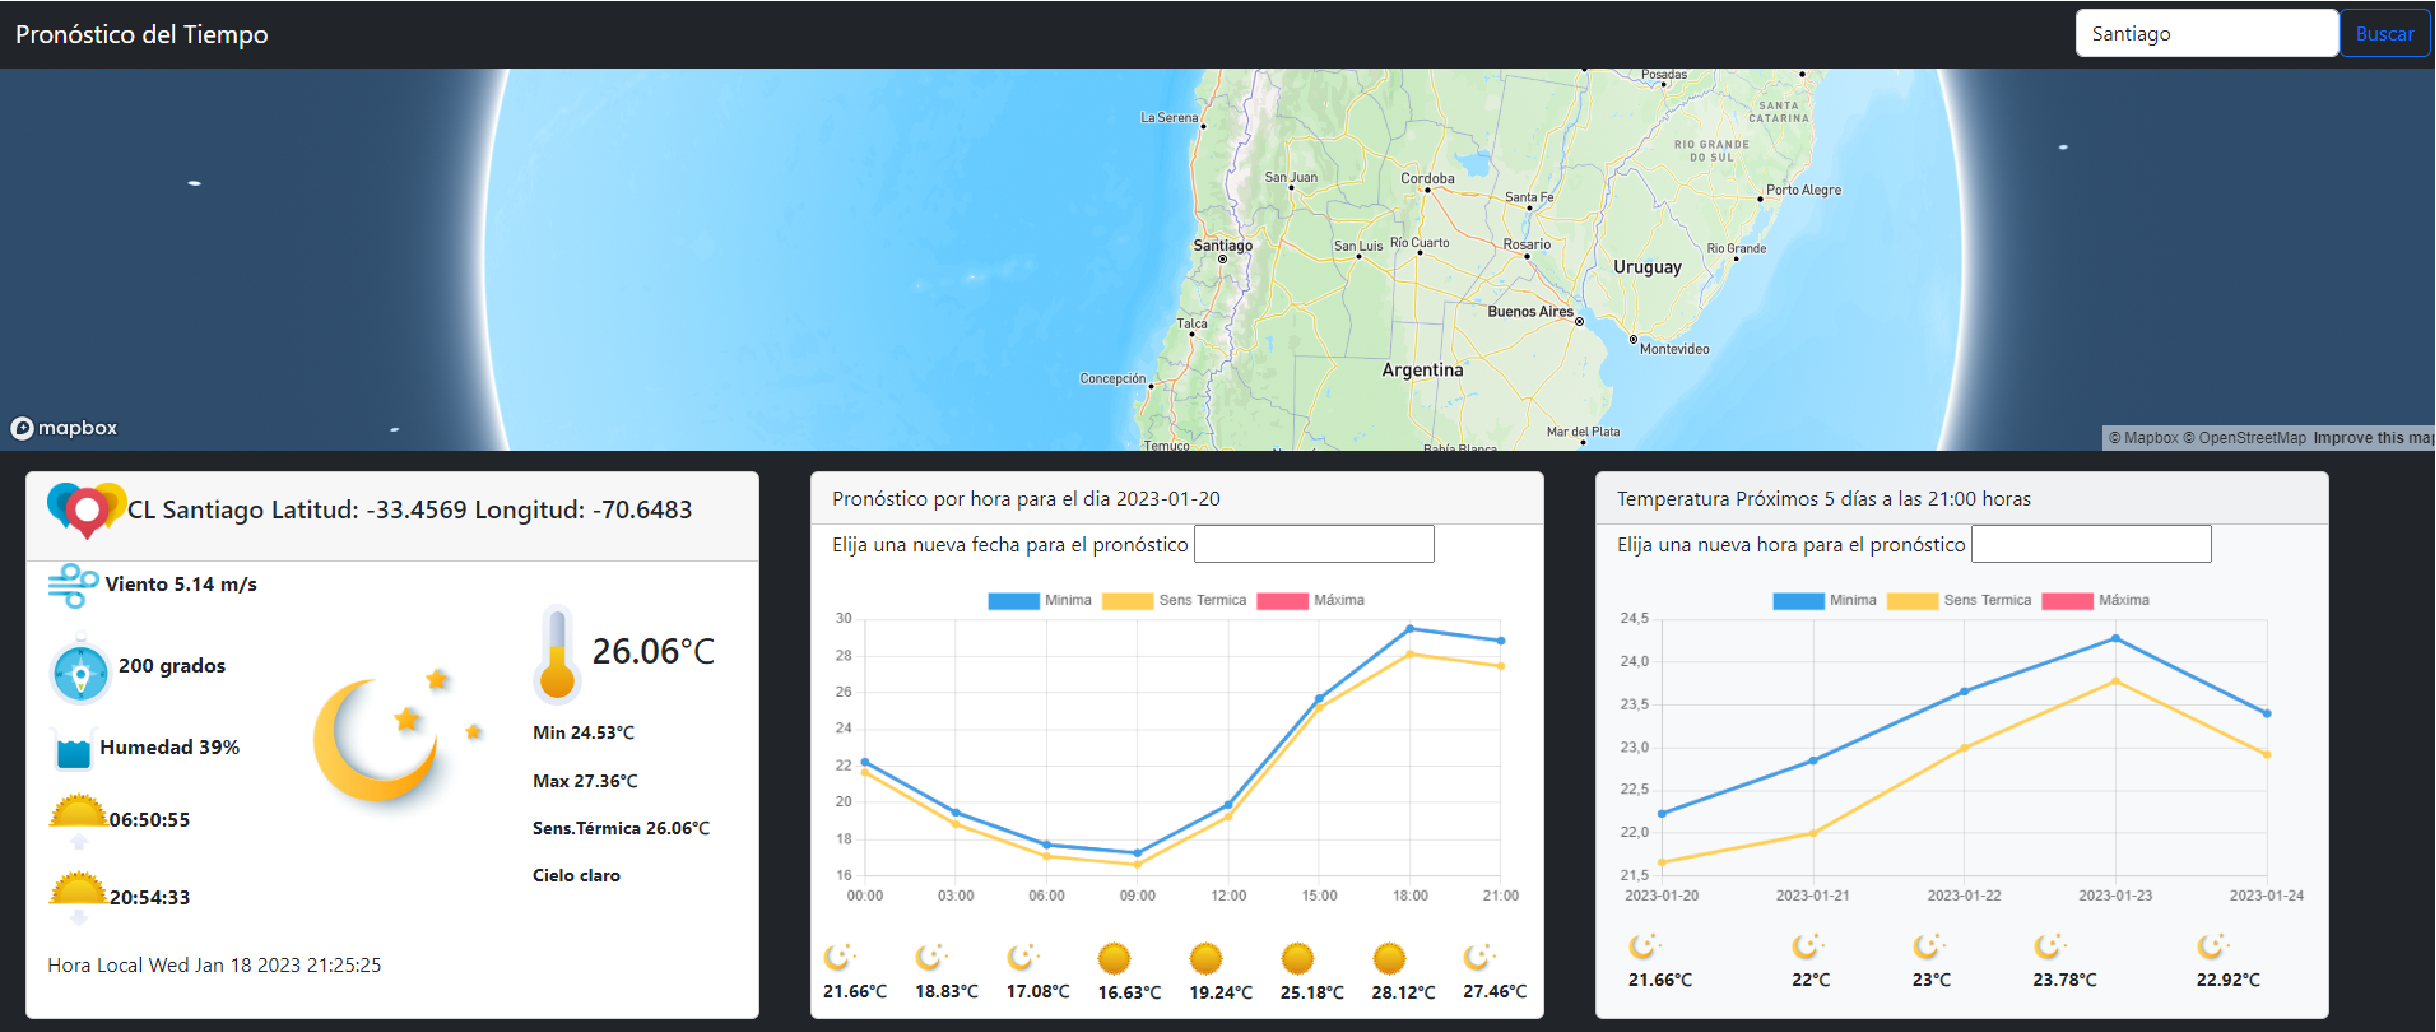This screenshot has width=2436, height=1032.
Task: Toggle Minima legend in 5-day chart
Action: click(1825, 601)
